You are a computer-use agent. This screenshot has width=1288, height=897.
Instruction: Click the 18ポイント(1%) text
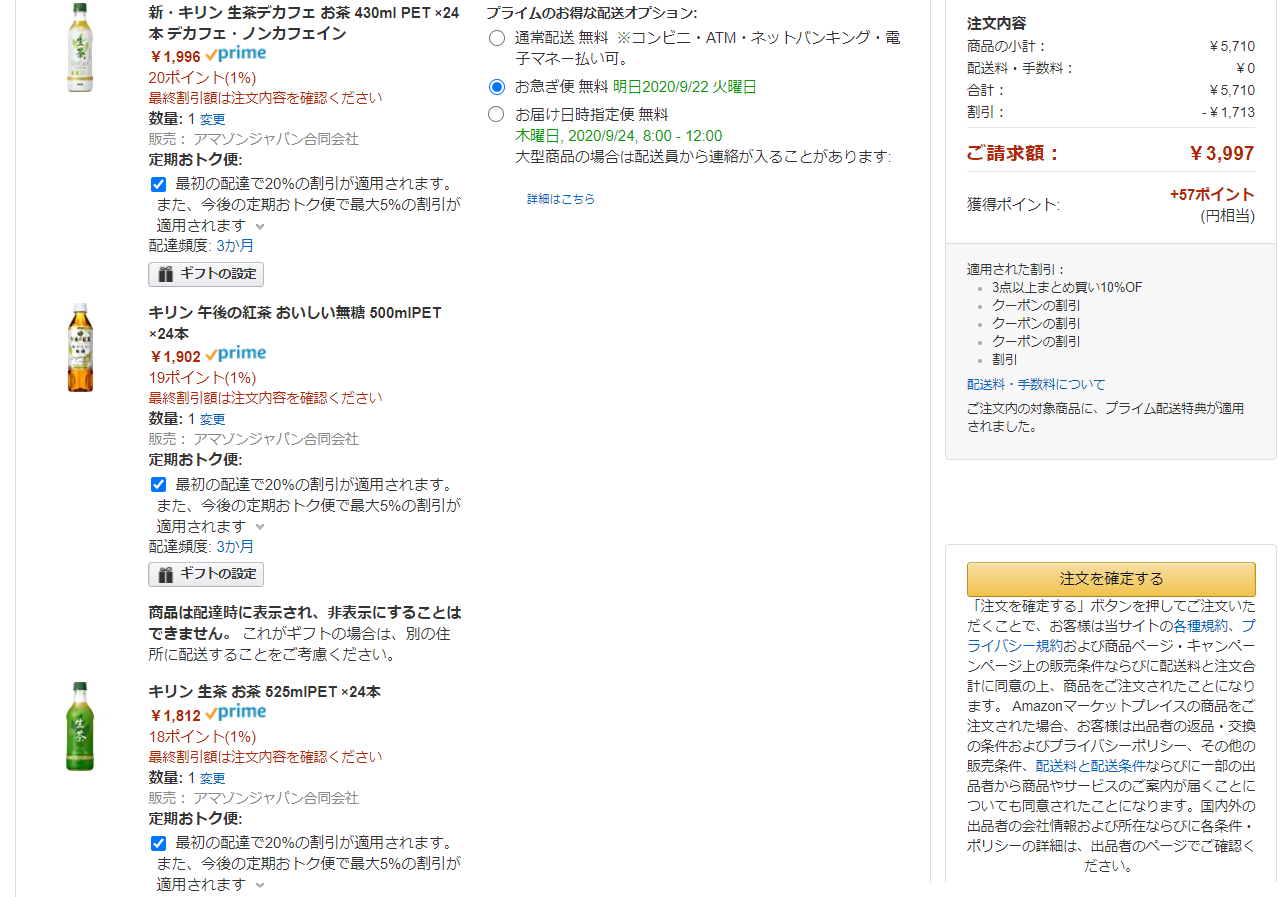[202, 736]
